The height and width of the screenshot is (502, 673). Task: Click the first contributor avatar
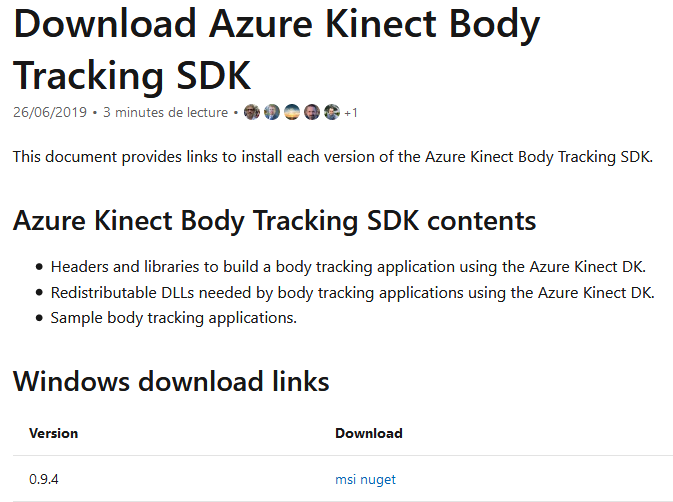click(x=252, y=112)
